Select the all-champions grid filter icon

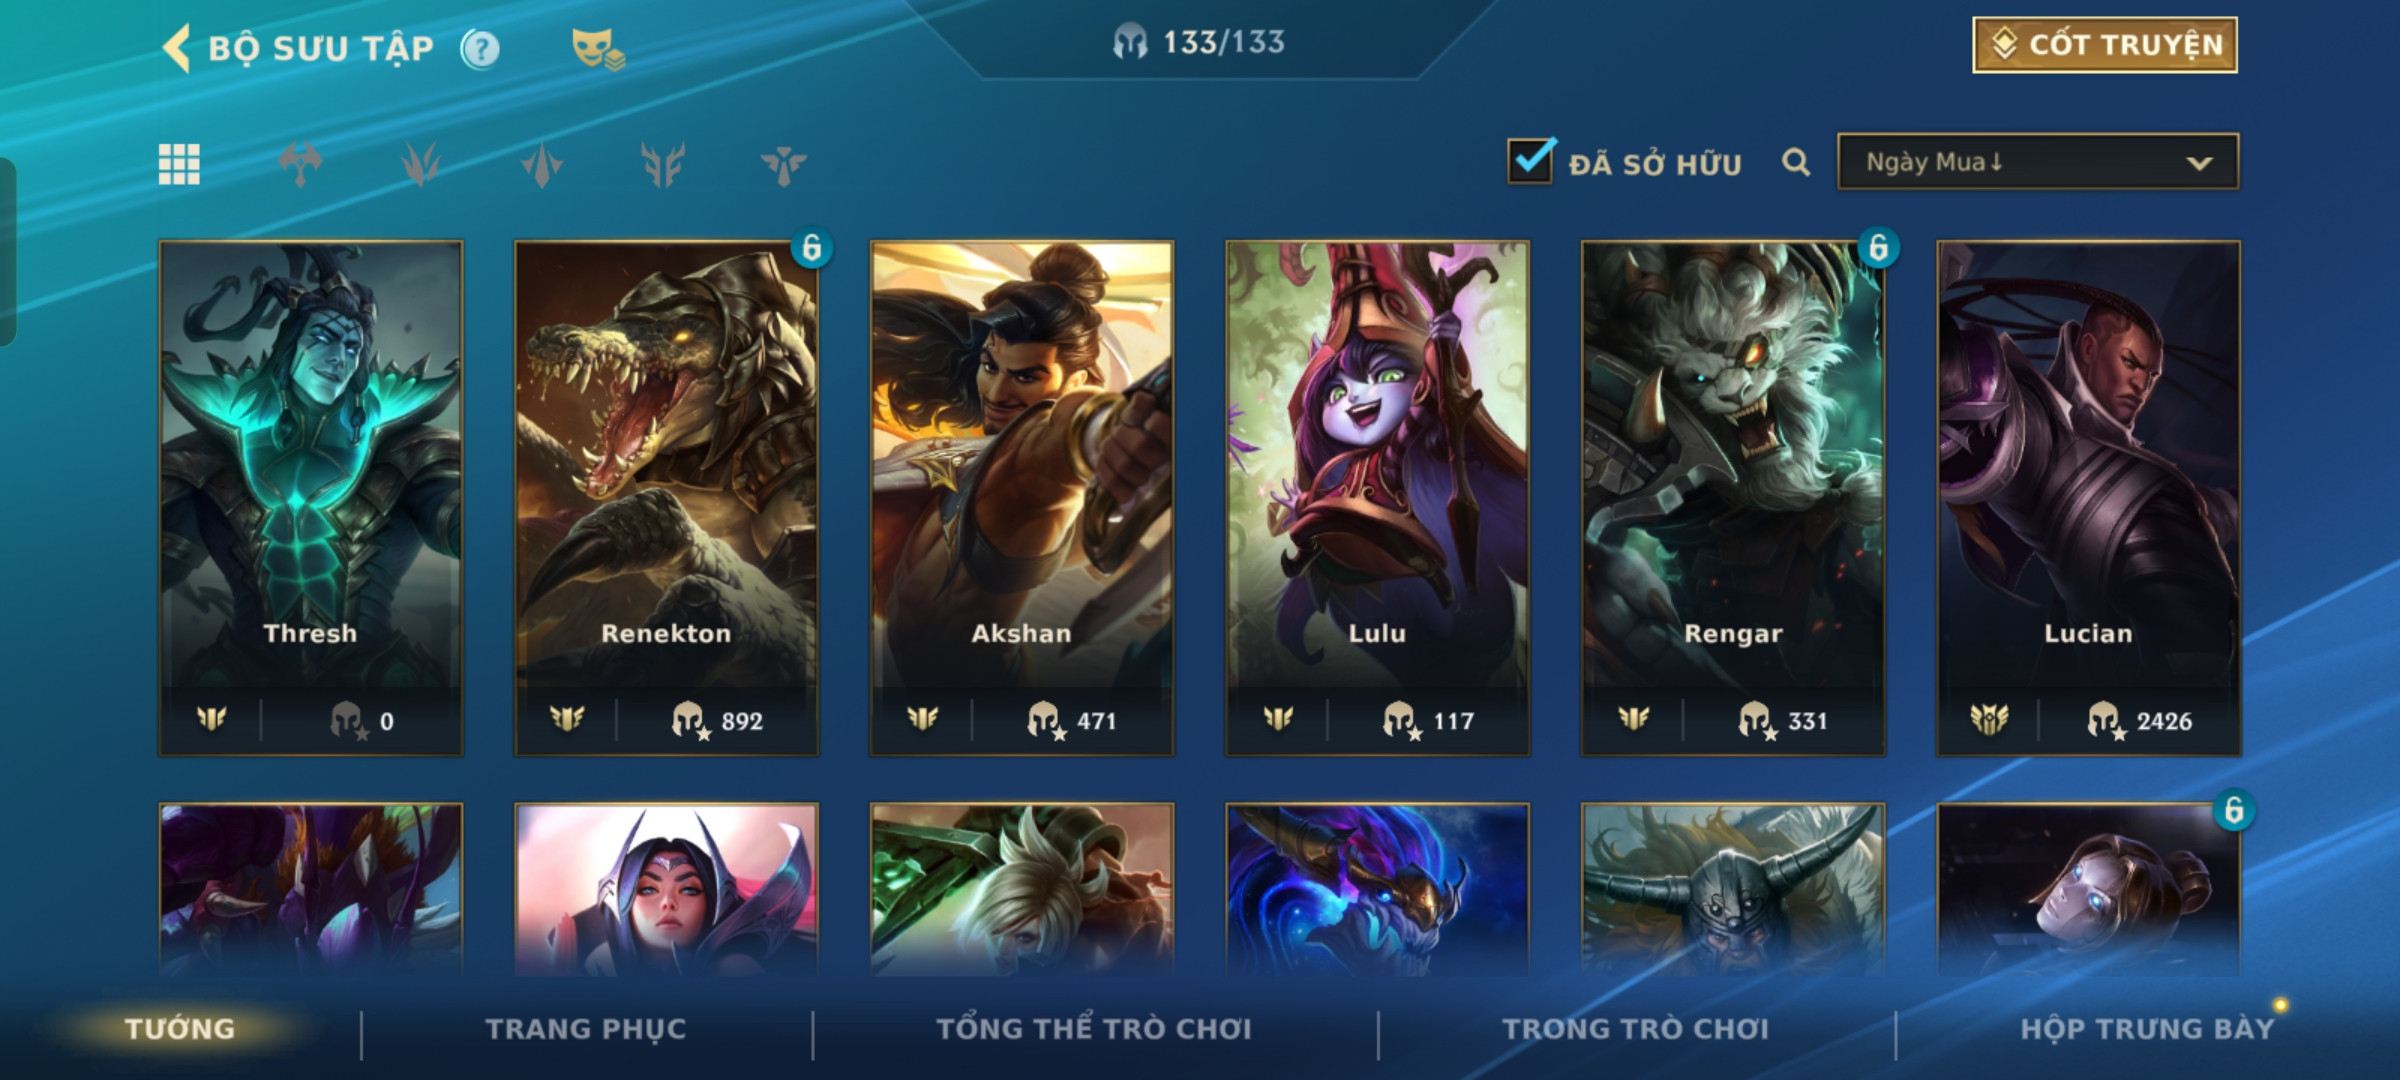179,165
